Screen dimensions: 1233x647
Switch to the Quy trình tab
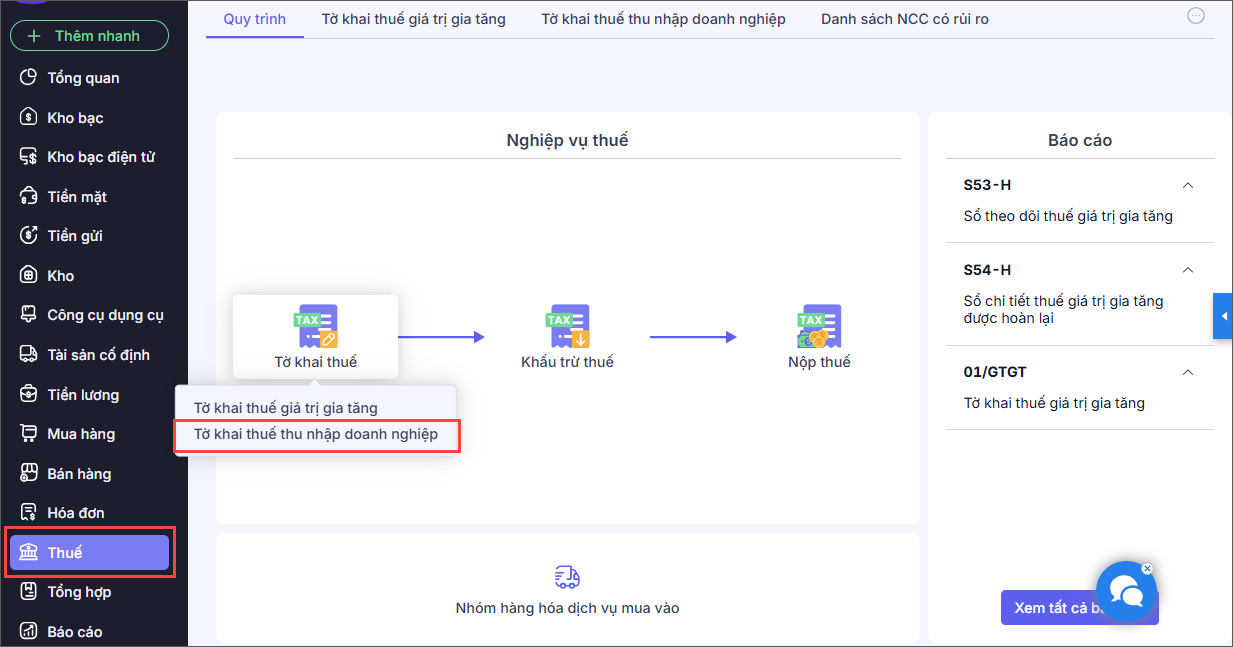[x=254, y=19]
